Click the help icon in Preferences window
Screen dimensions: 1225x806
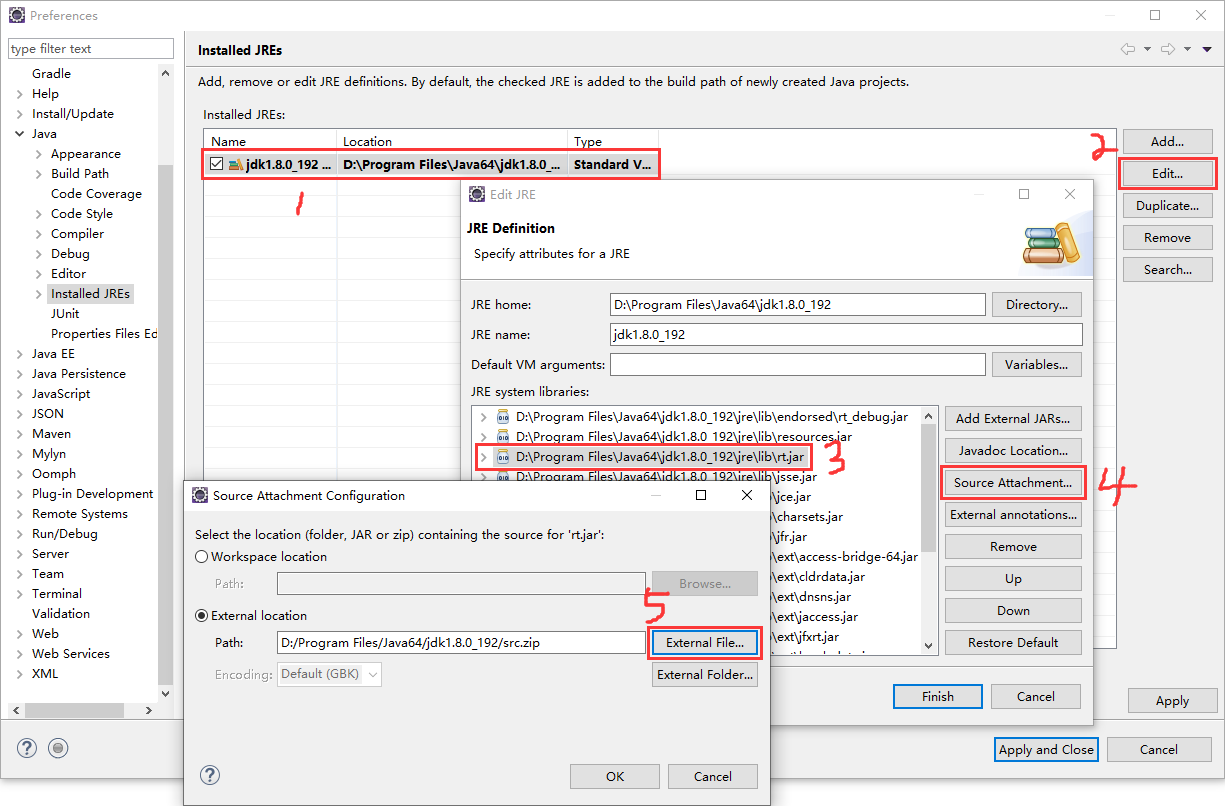coord(27,748)
